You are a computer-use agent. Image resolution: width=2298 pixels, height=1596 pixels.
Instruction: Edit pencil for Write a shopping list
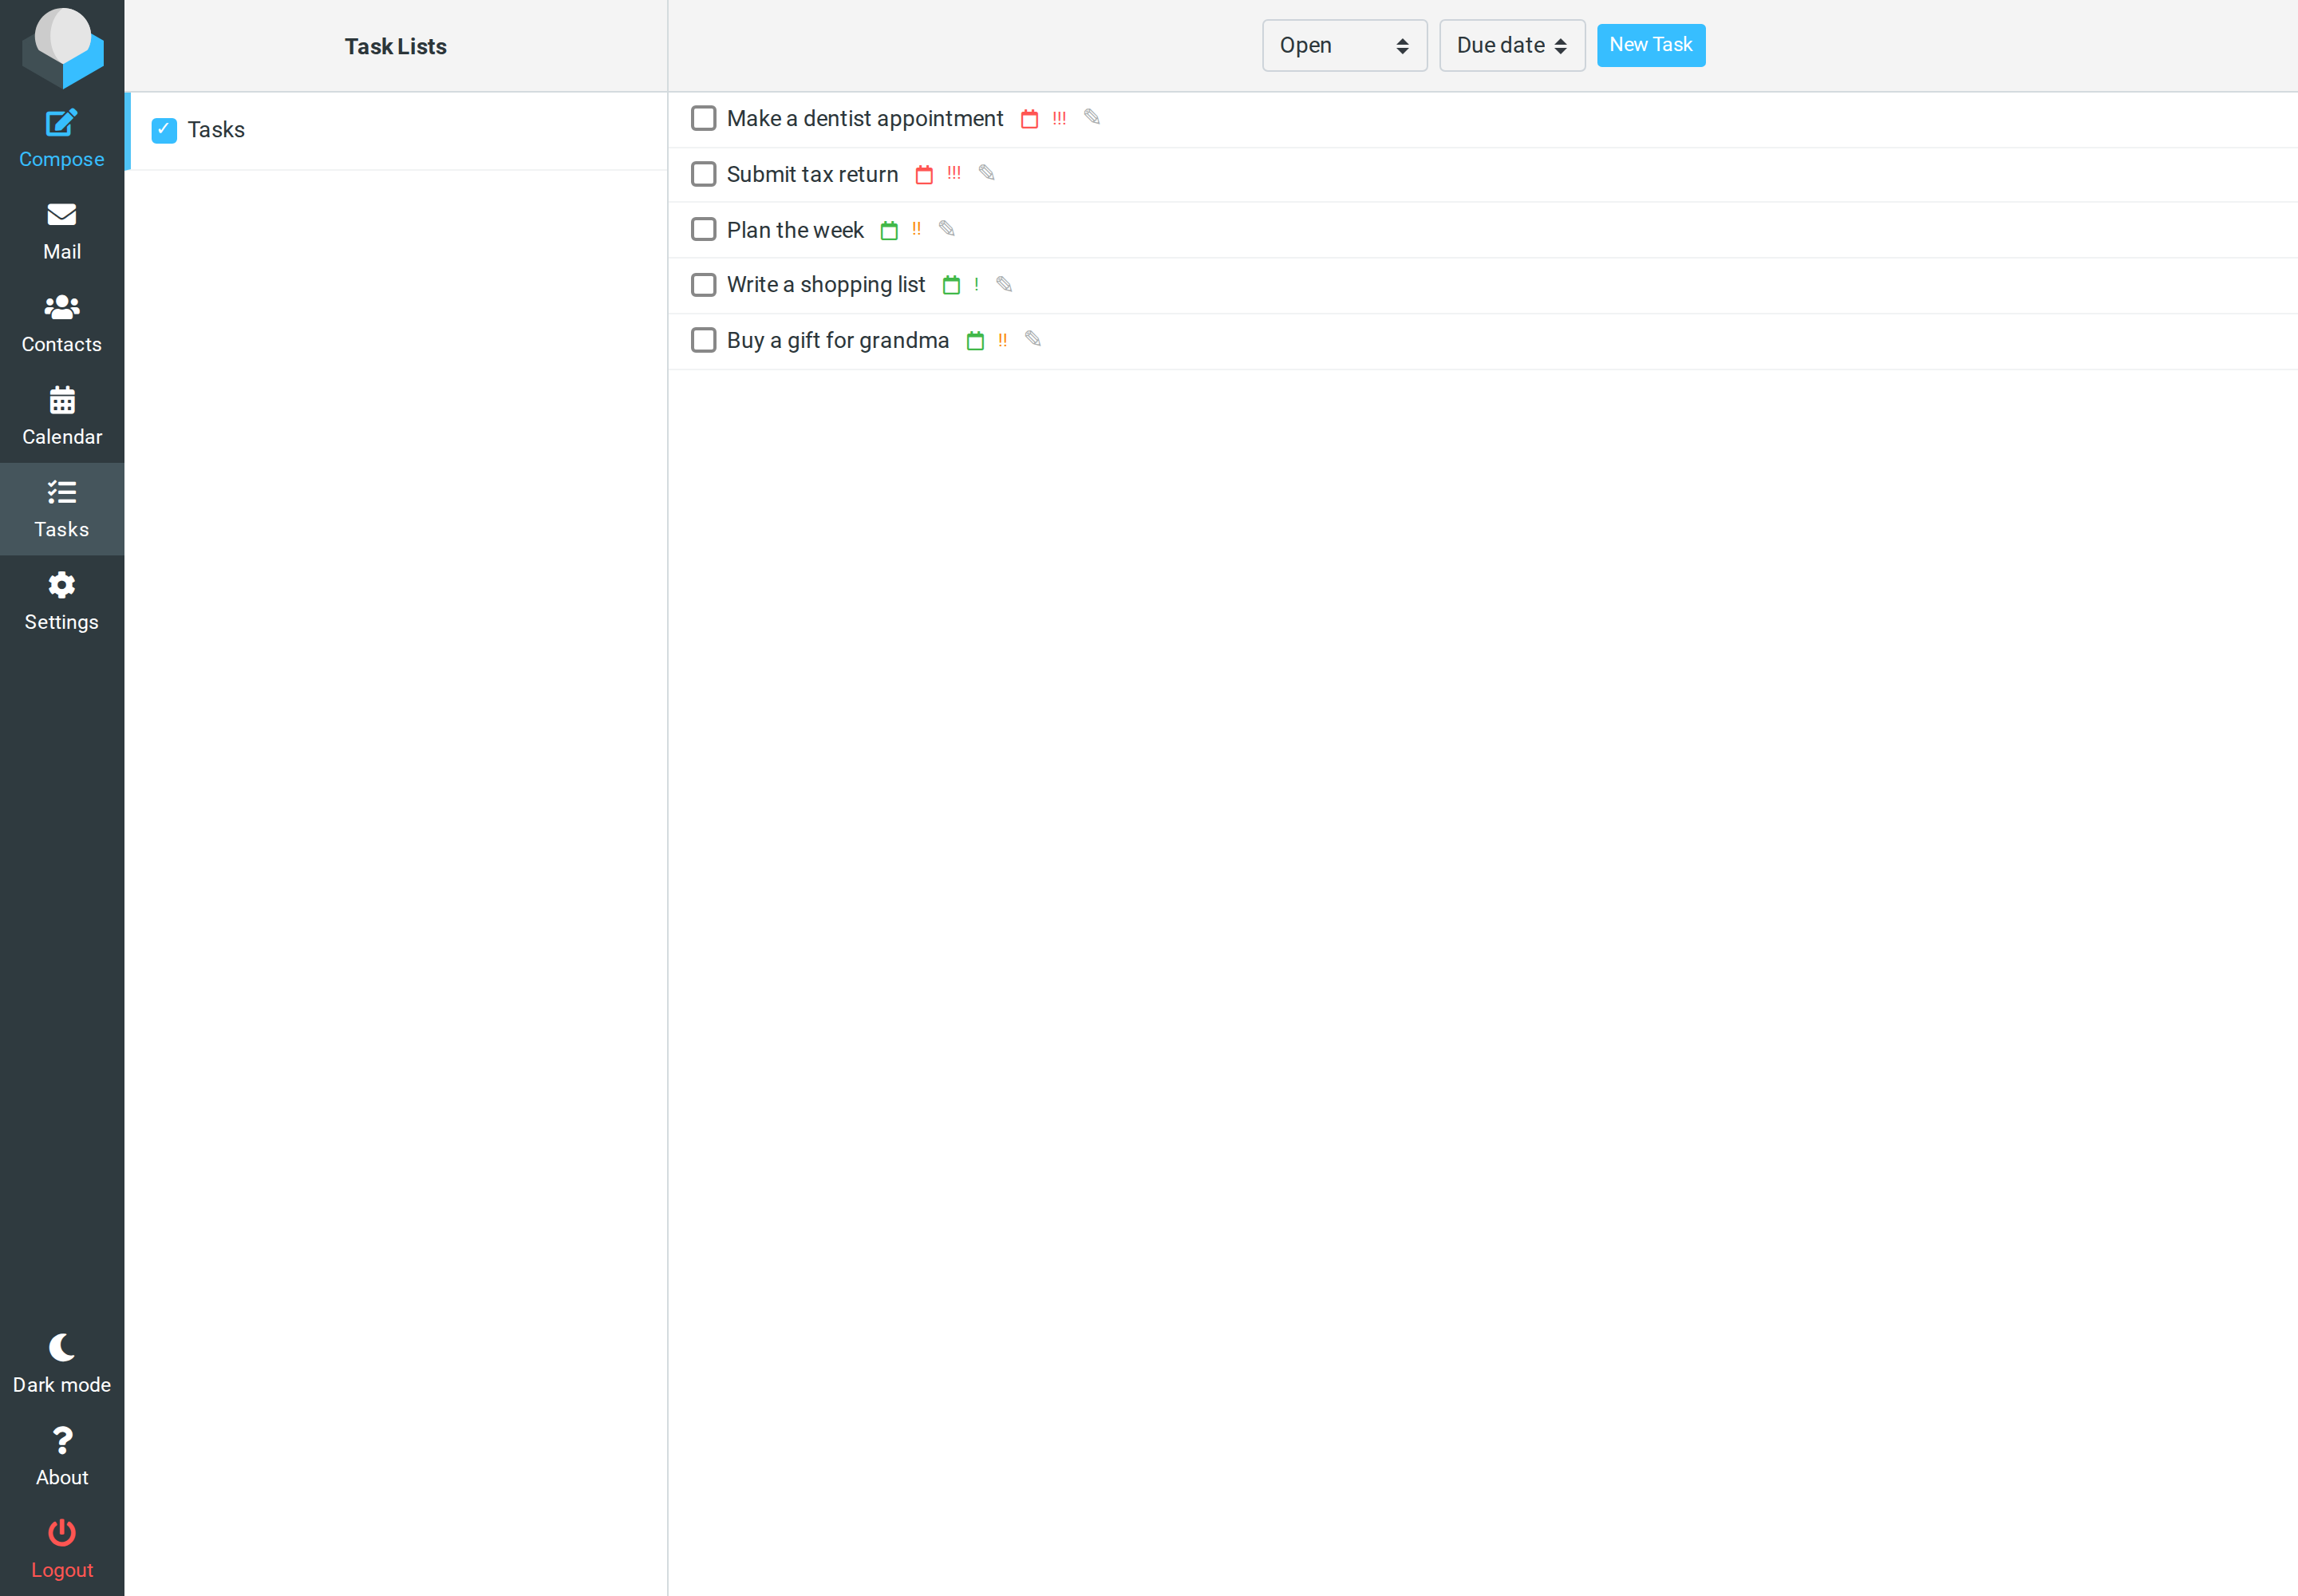[x=1004, y=285]
